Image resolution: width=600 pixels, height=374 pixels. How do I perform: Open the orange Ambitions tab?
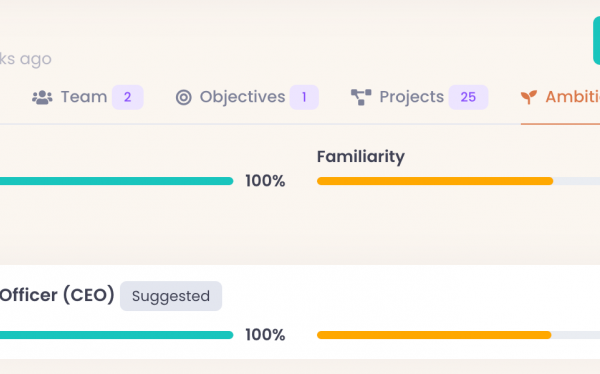coord(560,97)
